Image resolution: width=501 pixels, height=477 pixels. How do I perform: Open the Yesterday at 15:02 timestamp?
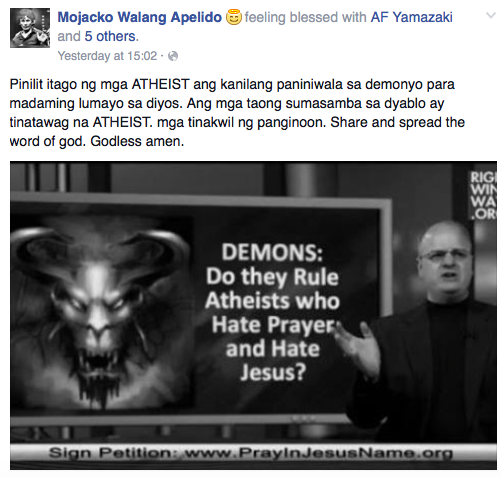[107, 56]
